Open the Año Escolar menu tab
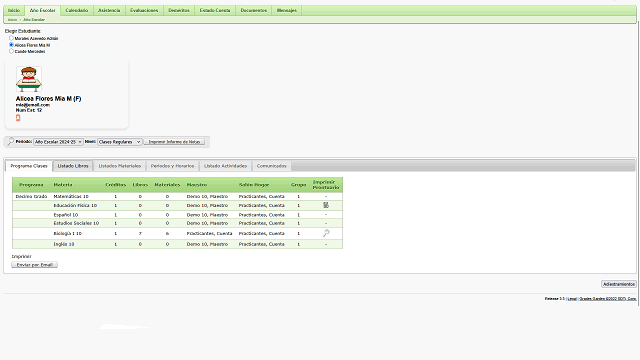Image resolution: width=640 pixels, height=360 pixels. pos(42,10)
